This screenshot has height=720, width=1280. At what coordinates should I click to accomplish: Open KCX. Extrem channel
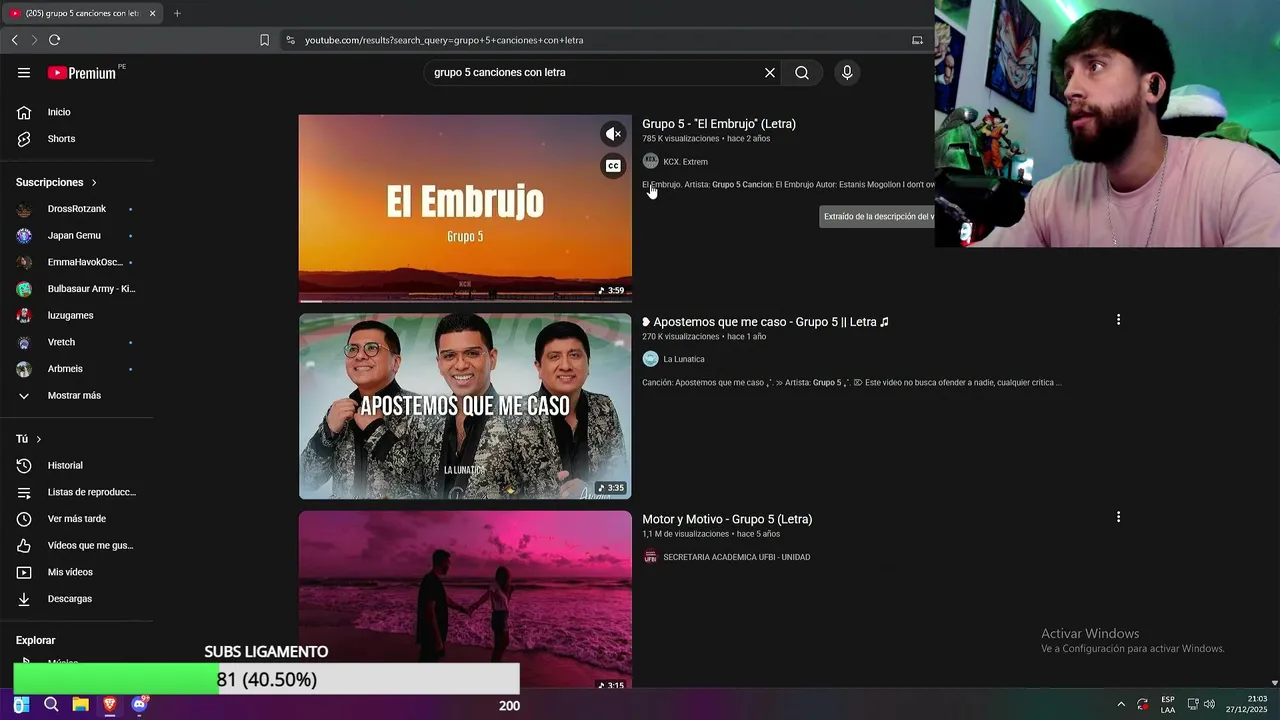685,162
